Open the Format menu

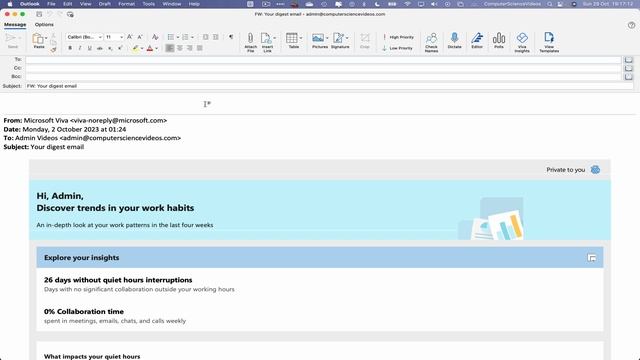127,4
